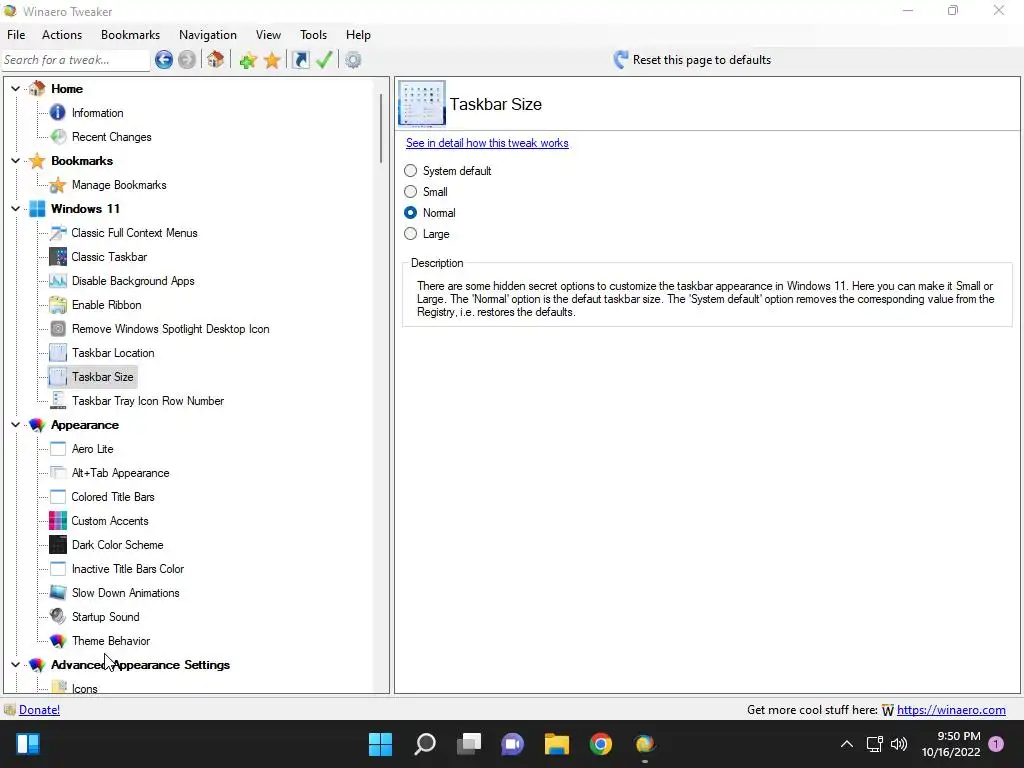Click the Classic Taskbar icon
Viewport: 1024px width, 768px height.
(x=57, y=257)
